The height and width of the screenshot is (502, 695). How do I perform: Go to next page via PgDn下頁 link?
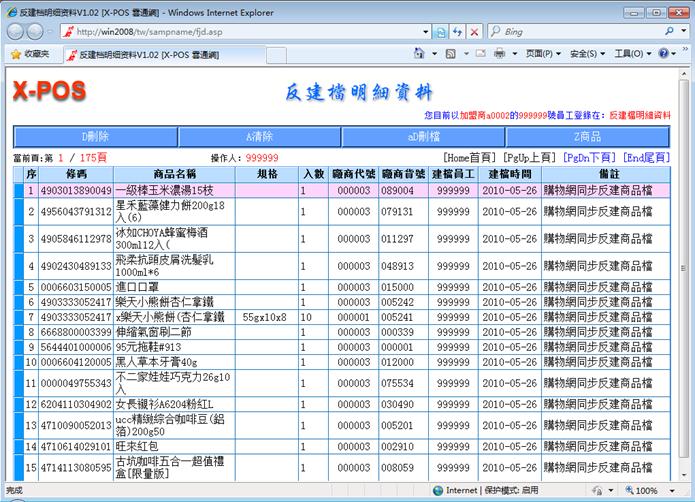pyautogui.click(x=589, y=158)
